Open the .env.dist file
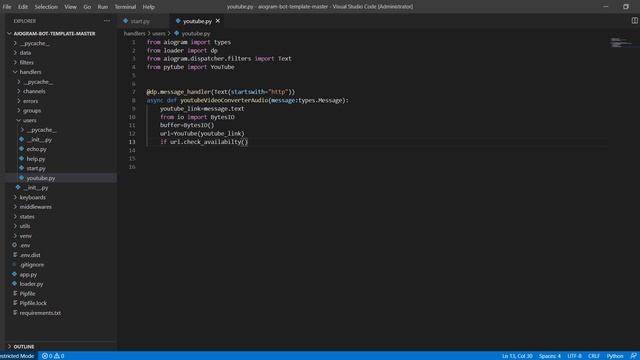The image size is (640, 360). 30,255
